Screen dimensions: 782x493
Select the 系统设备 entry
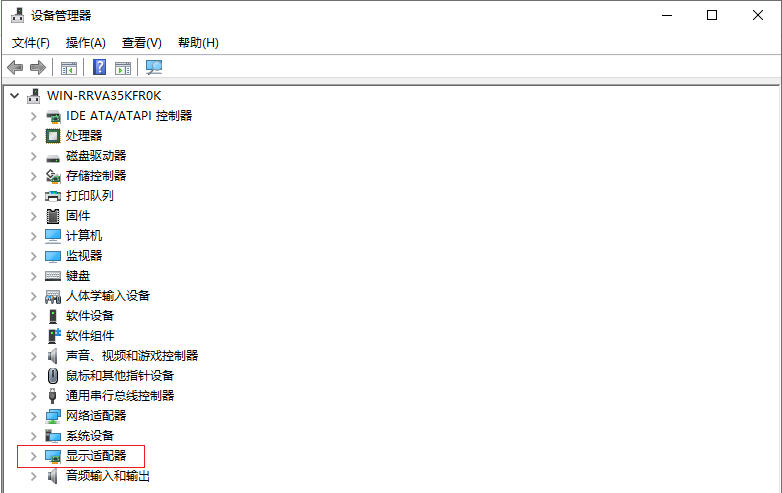coord(90,436)
